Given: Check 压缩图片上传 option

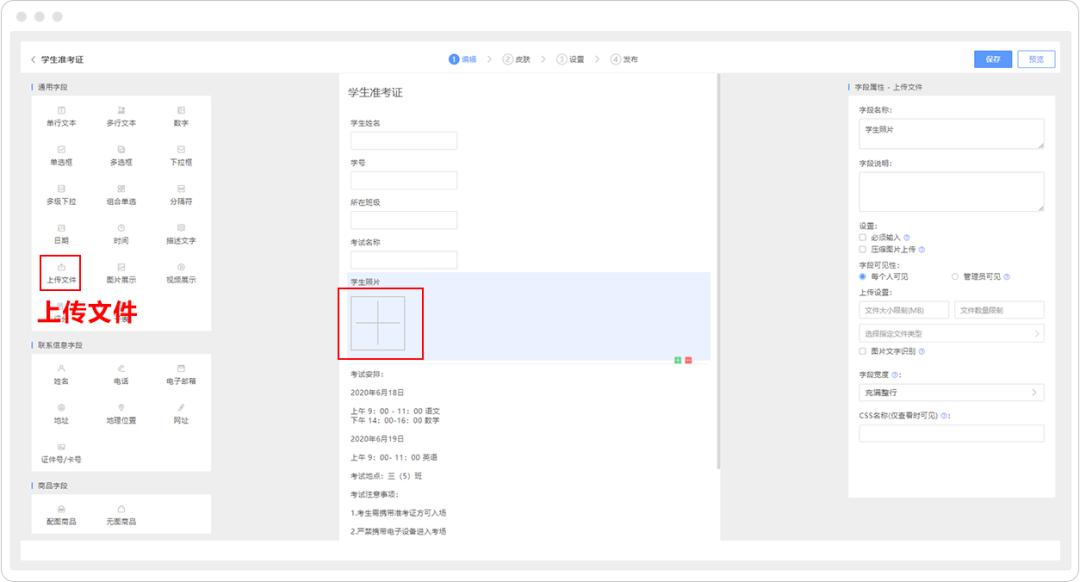Looking at the screenshot, I should pos(861,249).
